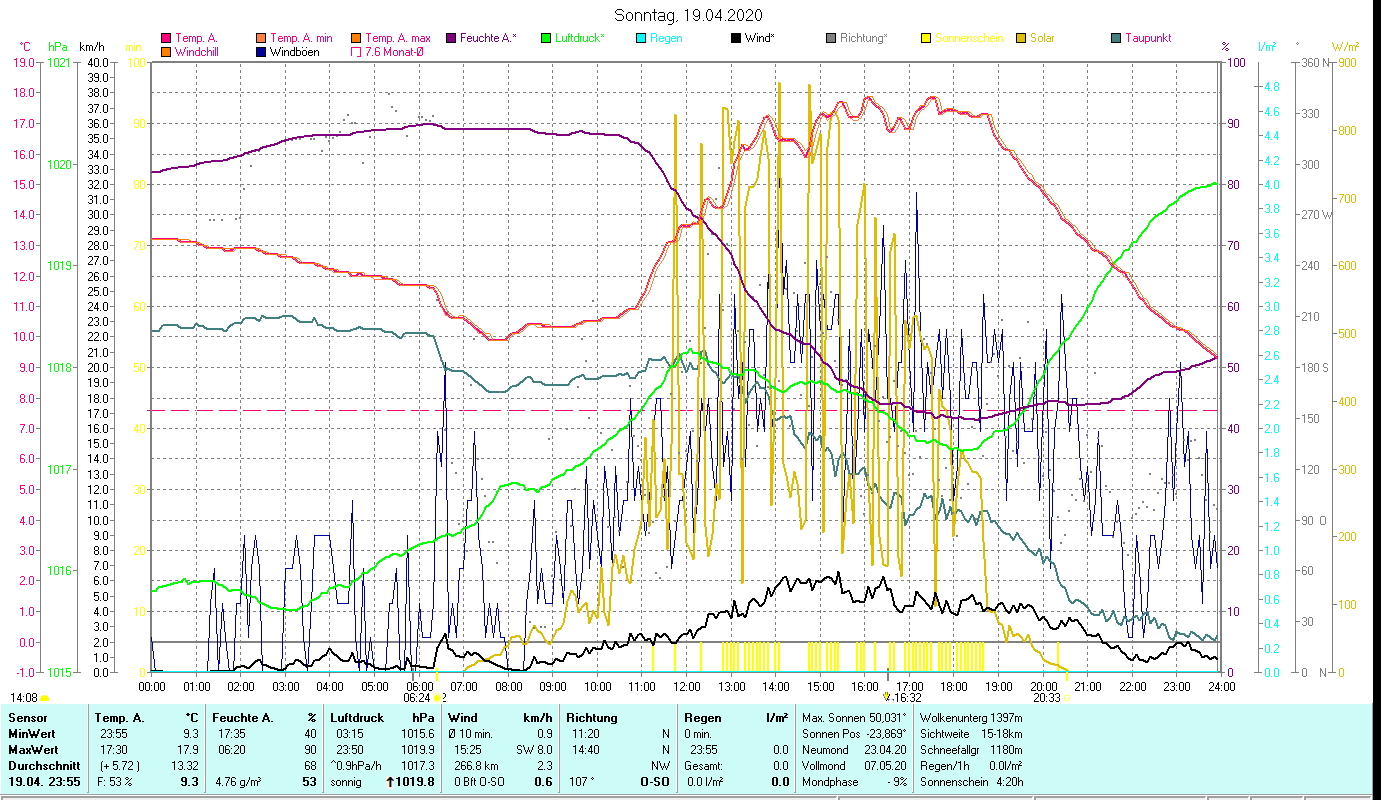
Task: Click the average temperature value 13.32
Action: pos(184,766)
